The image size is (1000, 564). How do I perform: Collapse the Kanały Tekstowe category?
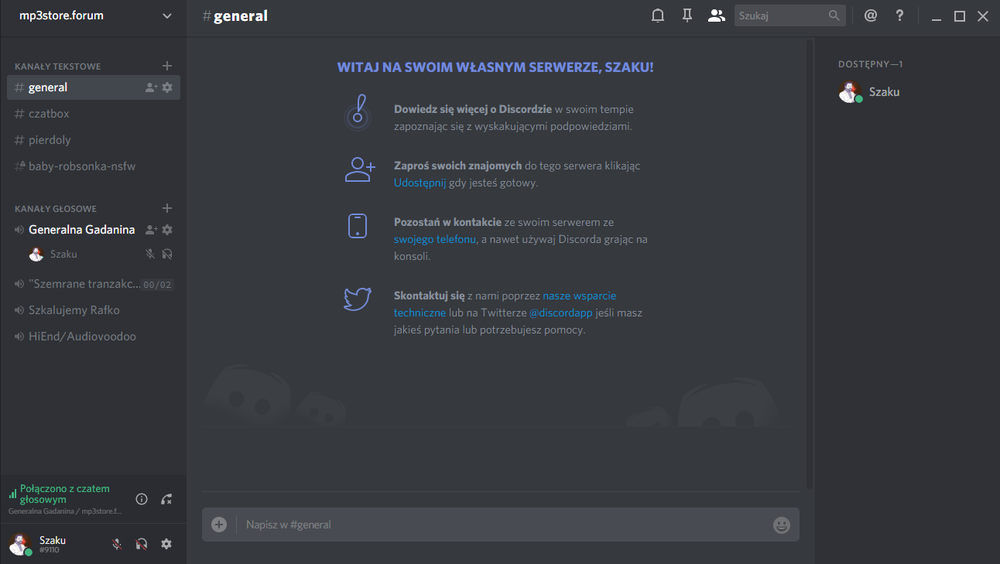pos(58,67)
